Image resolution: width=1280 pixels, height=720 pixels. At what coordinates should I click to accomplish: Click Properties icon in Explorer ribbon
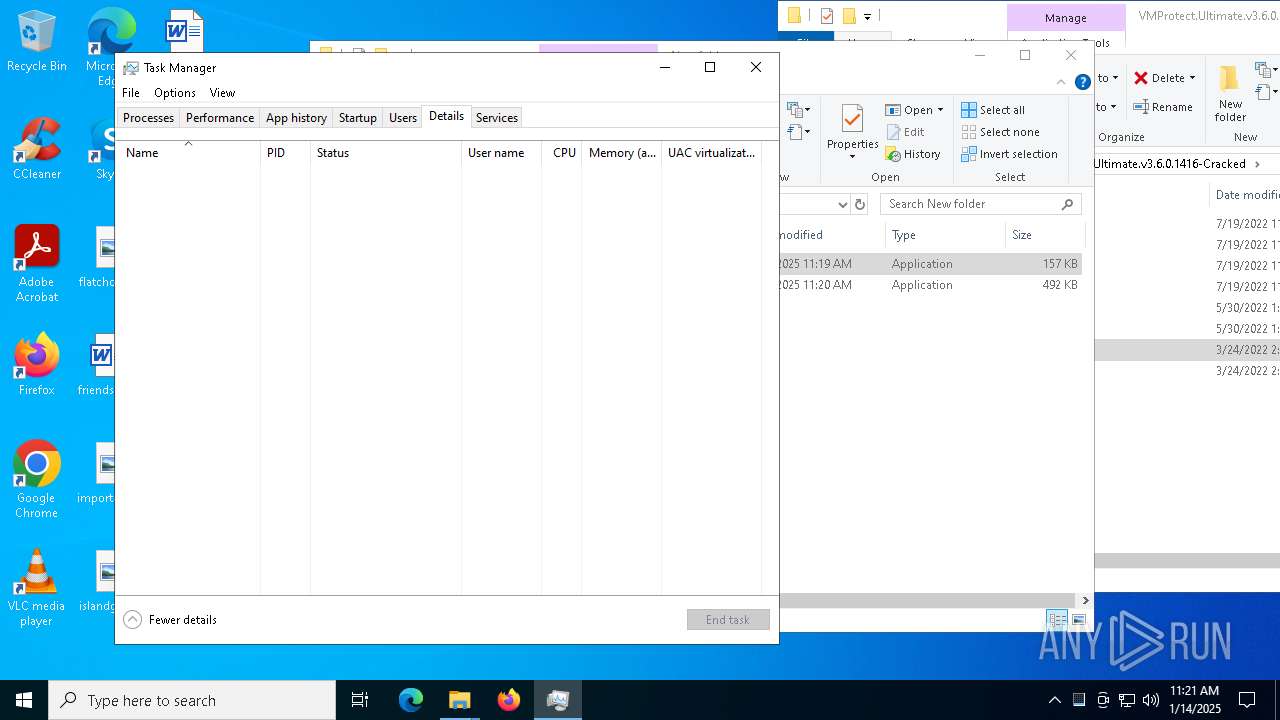852,120
